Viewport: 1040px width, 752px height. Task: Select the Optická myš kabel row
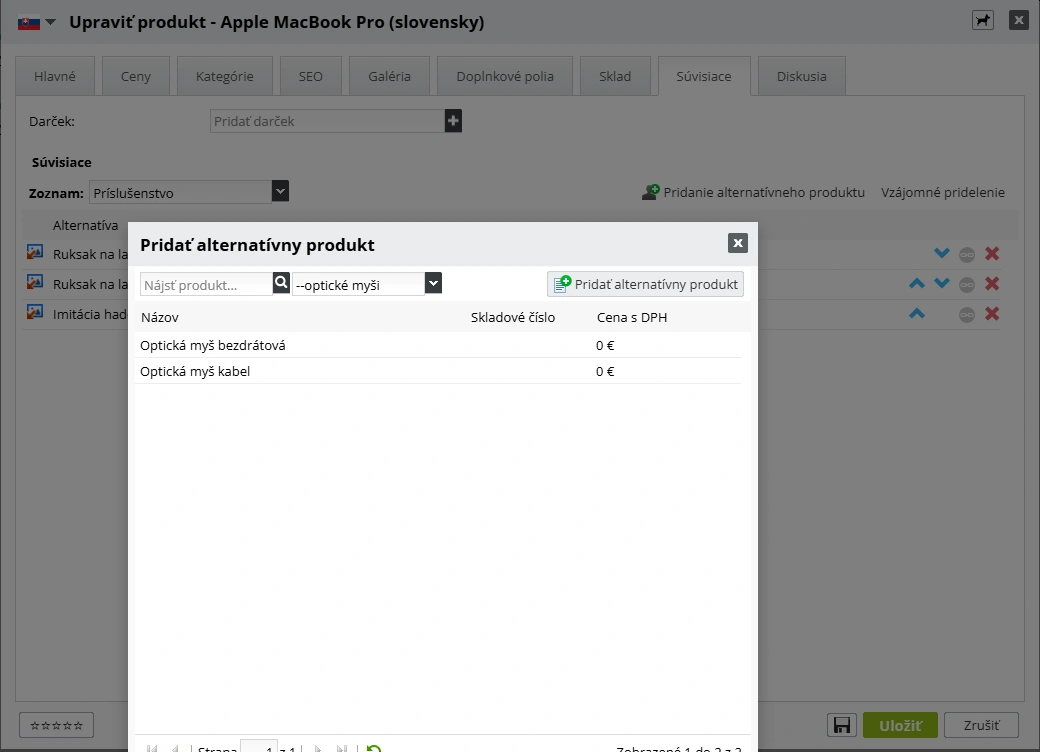tap(438, 371)
